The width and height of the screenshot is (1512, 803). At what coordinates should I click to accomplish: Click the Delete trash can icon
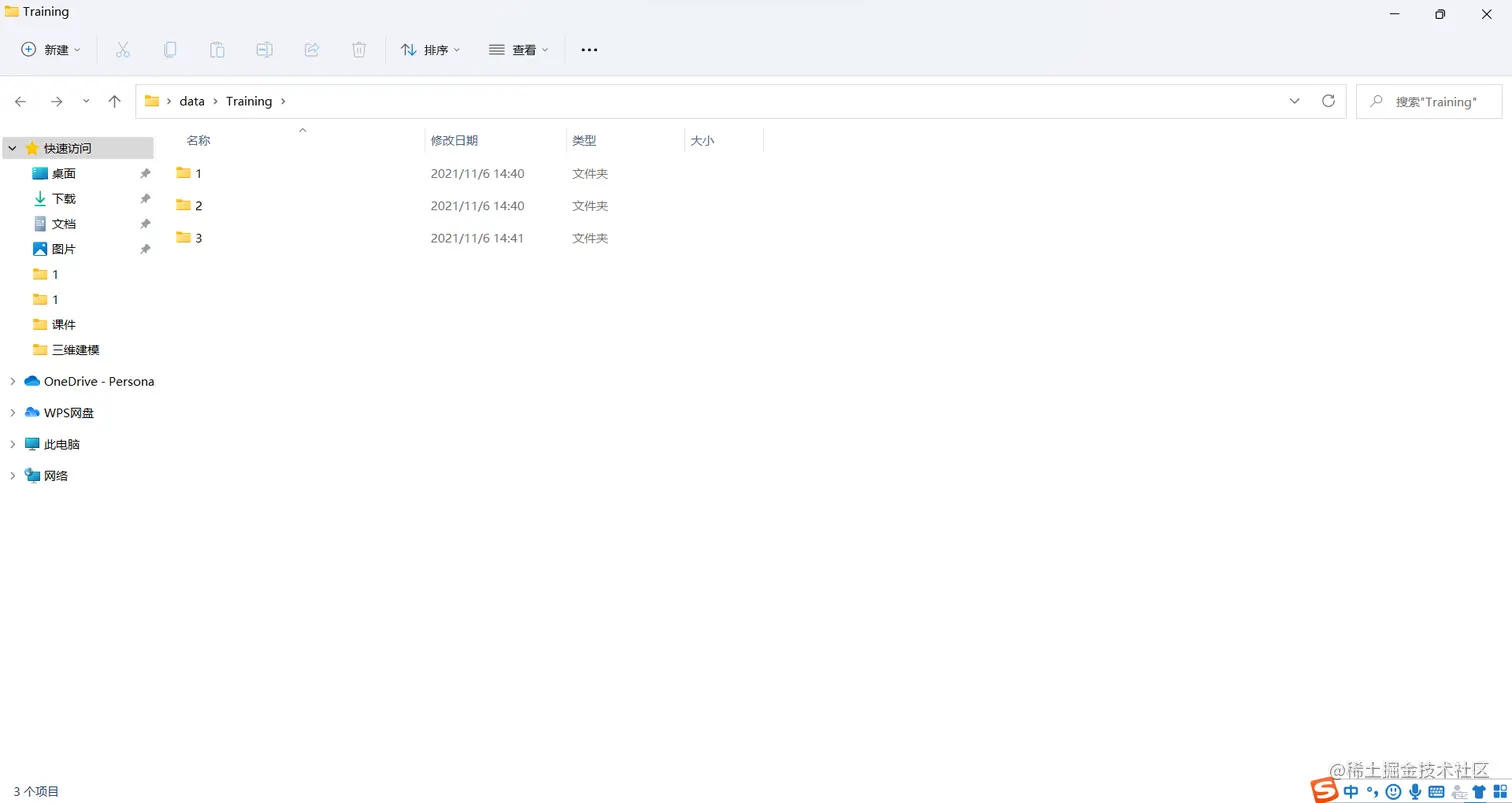(x=359, y=49)
